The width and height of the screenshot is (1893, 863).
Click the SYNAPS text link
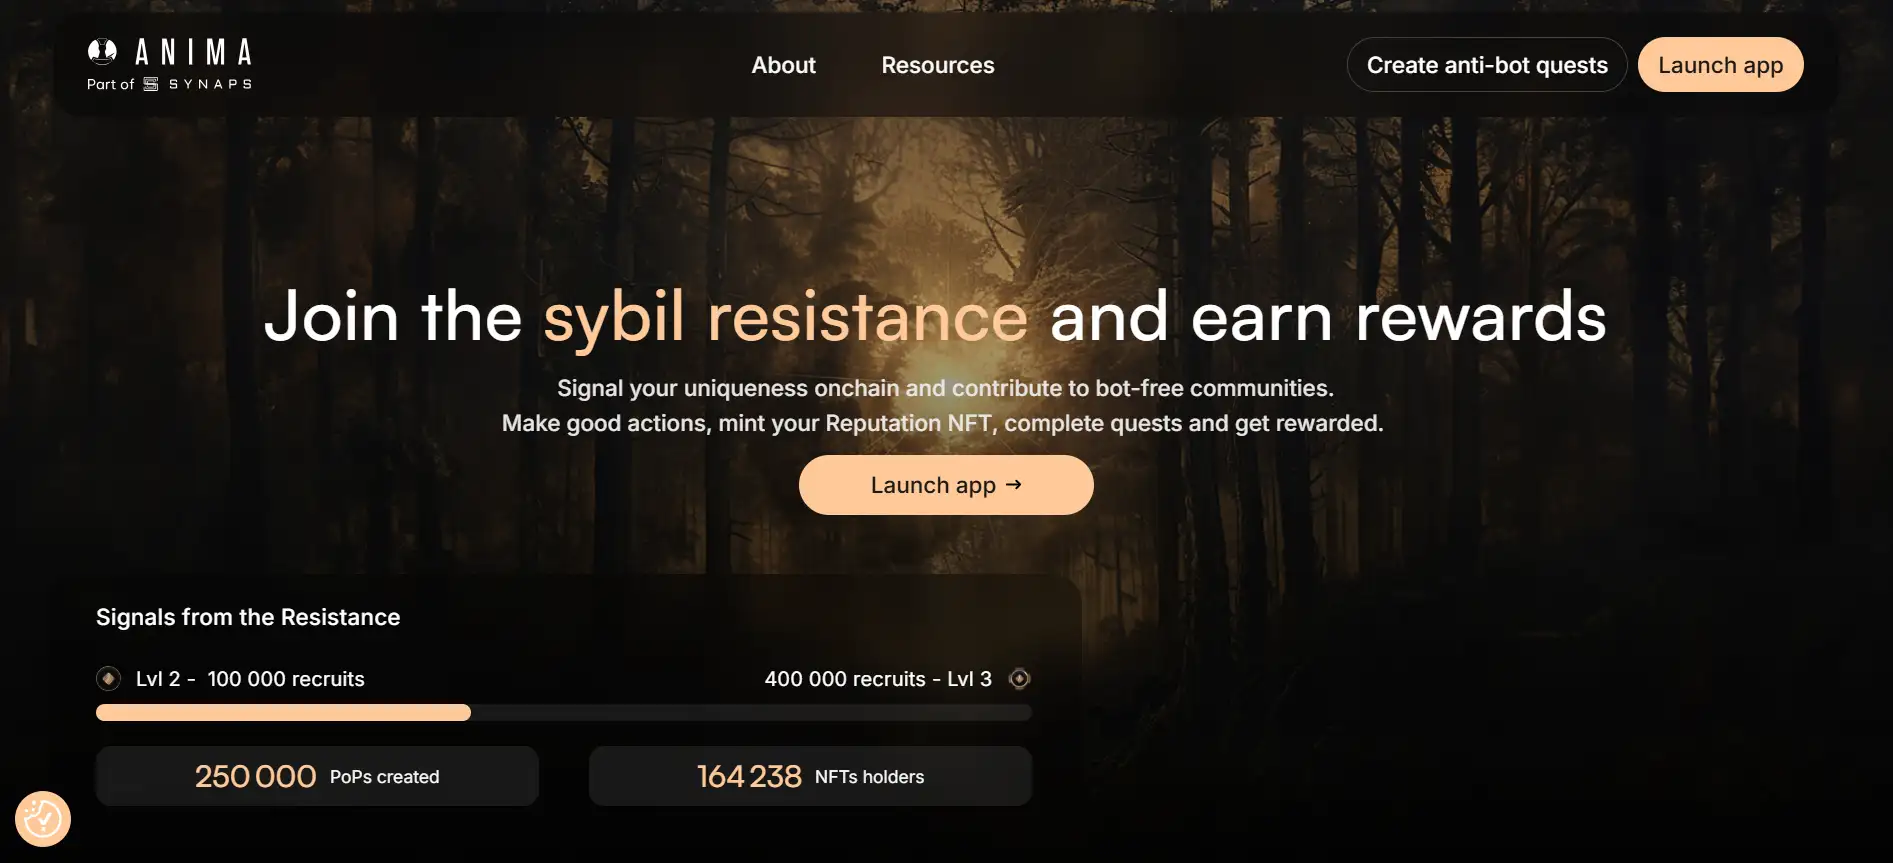point(210,84)
